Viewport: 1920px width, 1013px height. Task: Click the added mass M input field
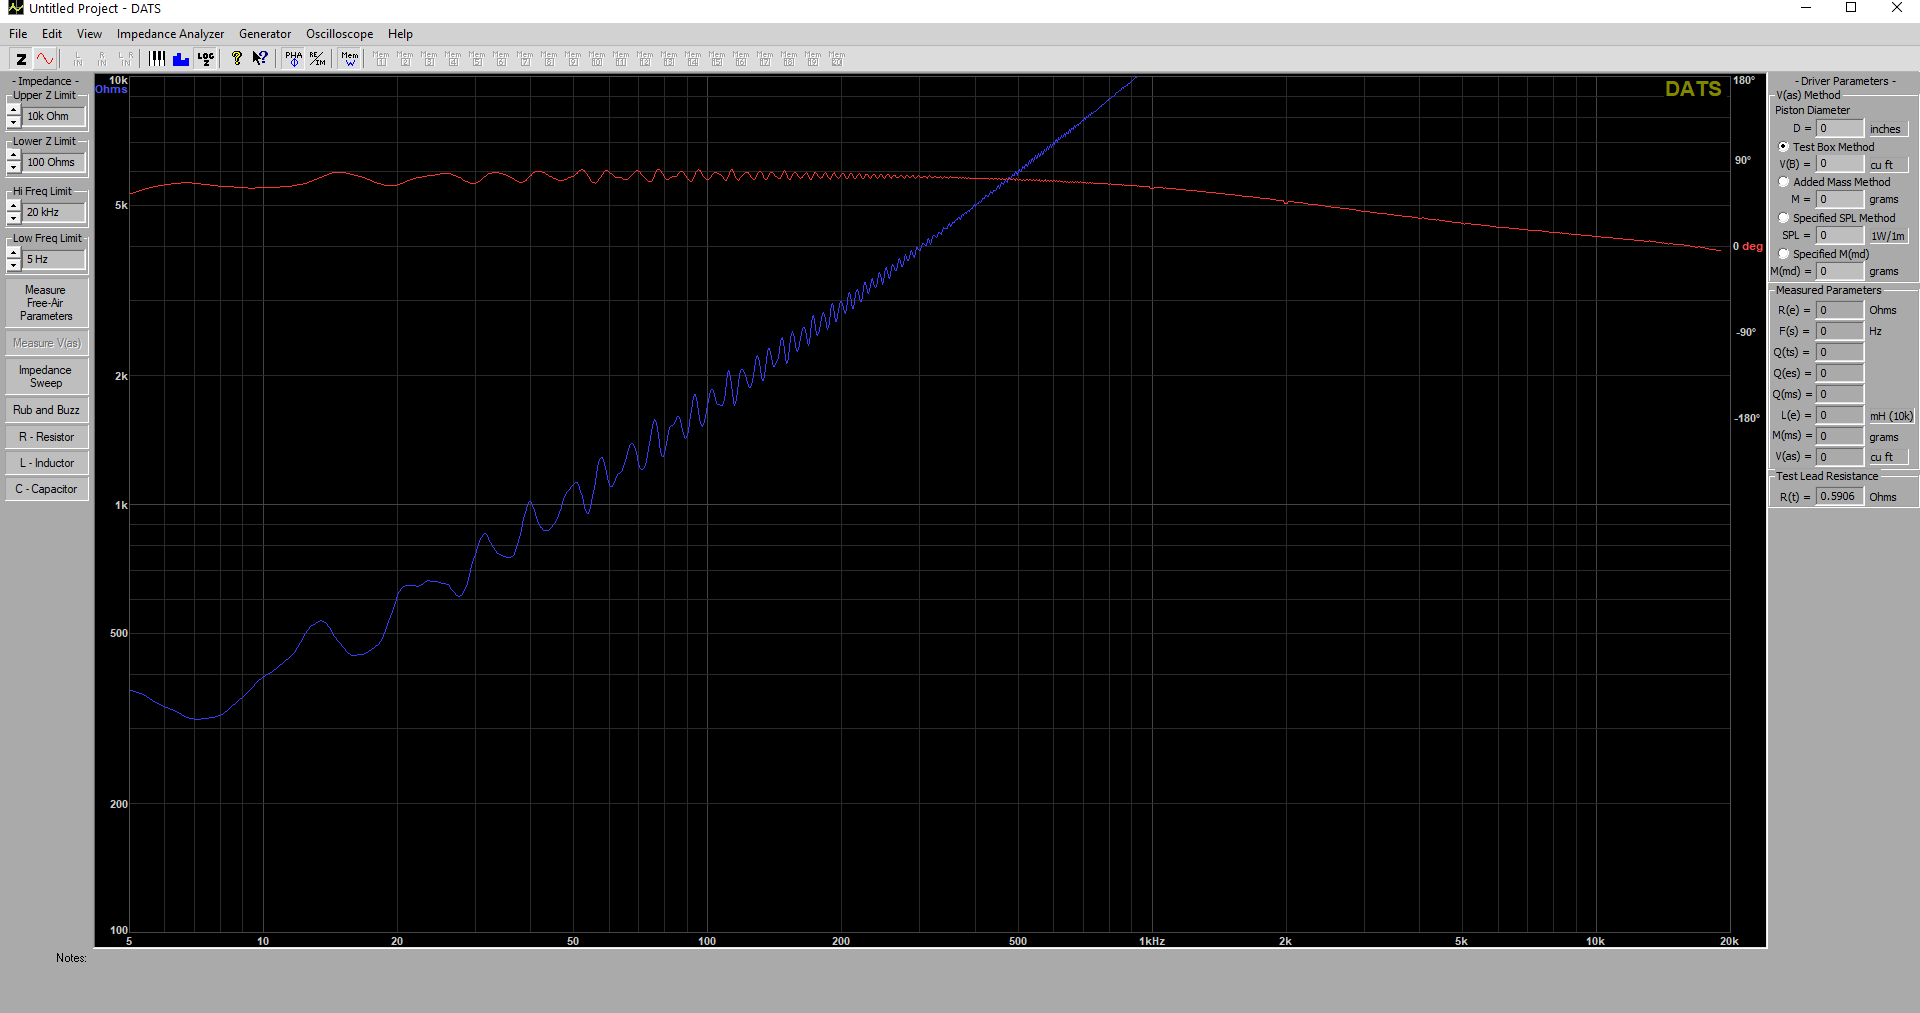tap(1840, 199)
